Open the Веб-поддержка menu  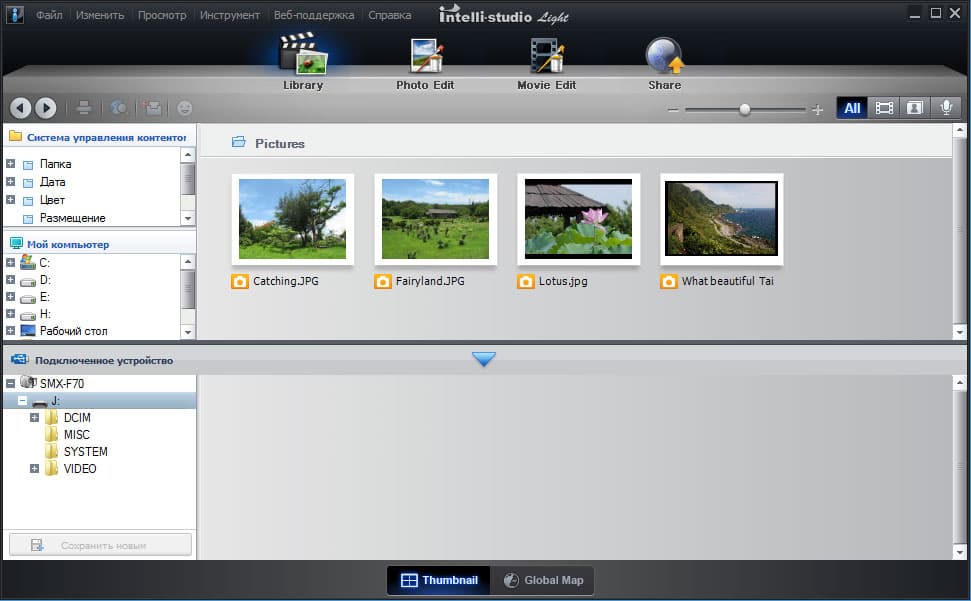[314, 15]
